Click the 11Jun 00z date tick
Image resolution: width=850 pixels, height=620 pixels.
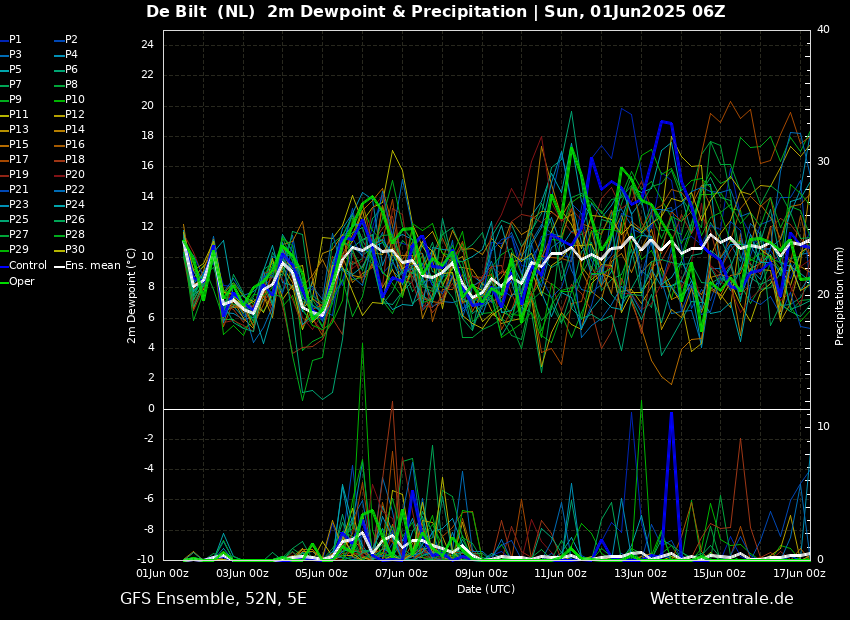coord(561,573)
